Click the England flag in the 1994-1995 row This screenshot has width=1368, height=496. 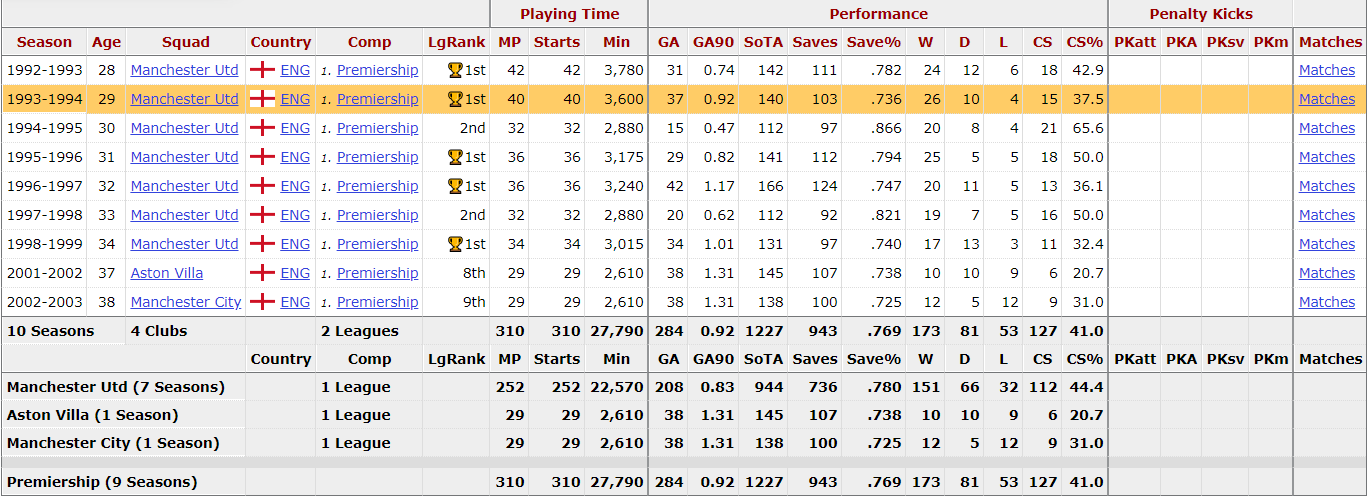tap(263, 128)
